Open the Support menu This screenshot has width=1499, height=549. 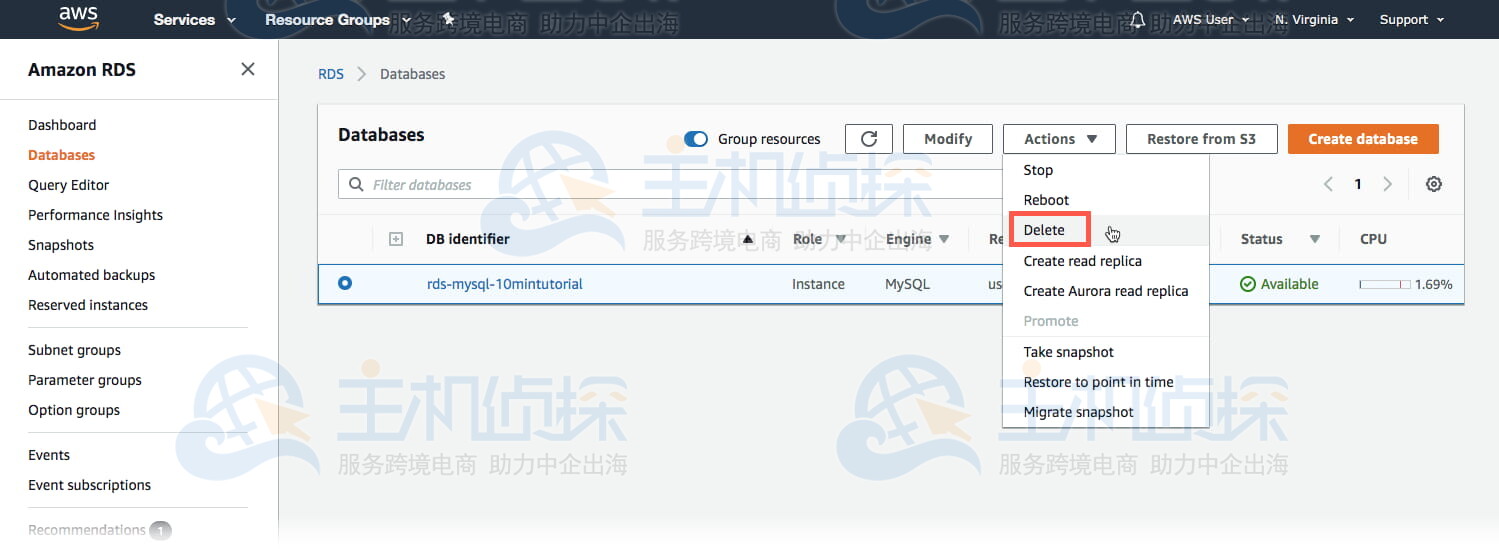point(1412,19)
